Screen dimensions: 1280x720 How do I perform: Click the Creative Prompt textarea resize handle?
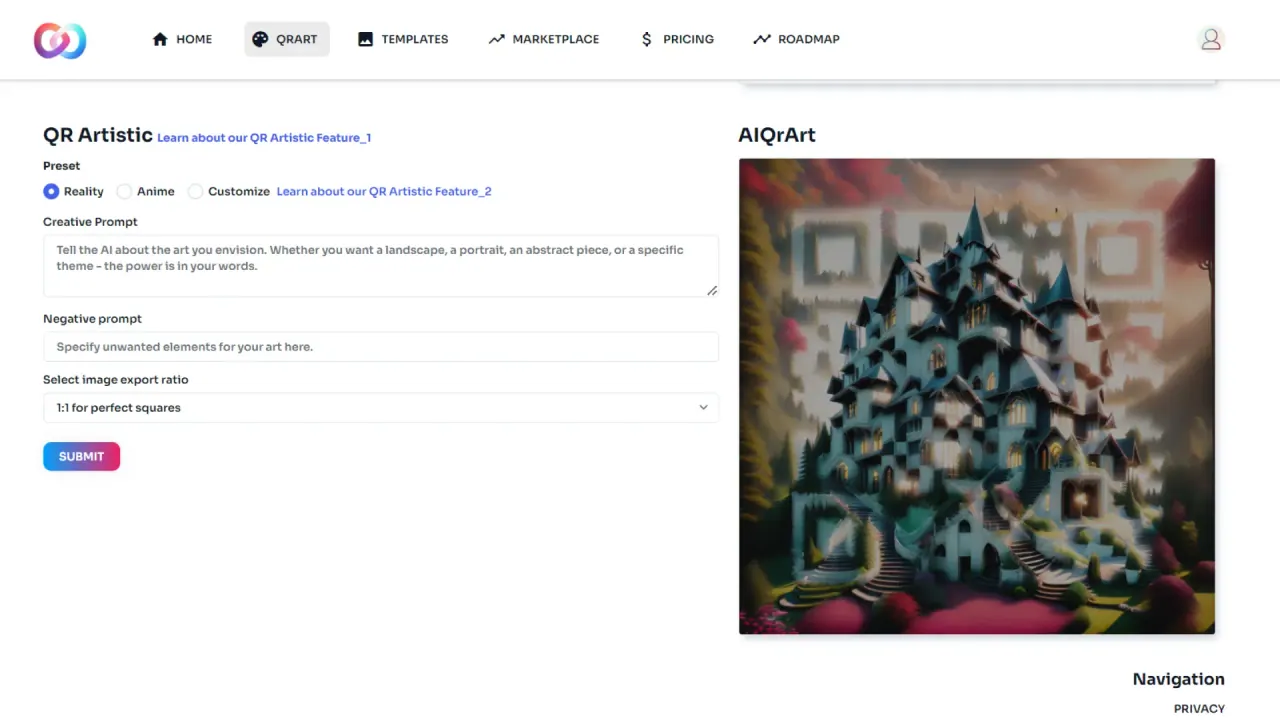(x=712, y=290)
